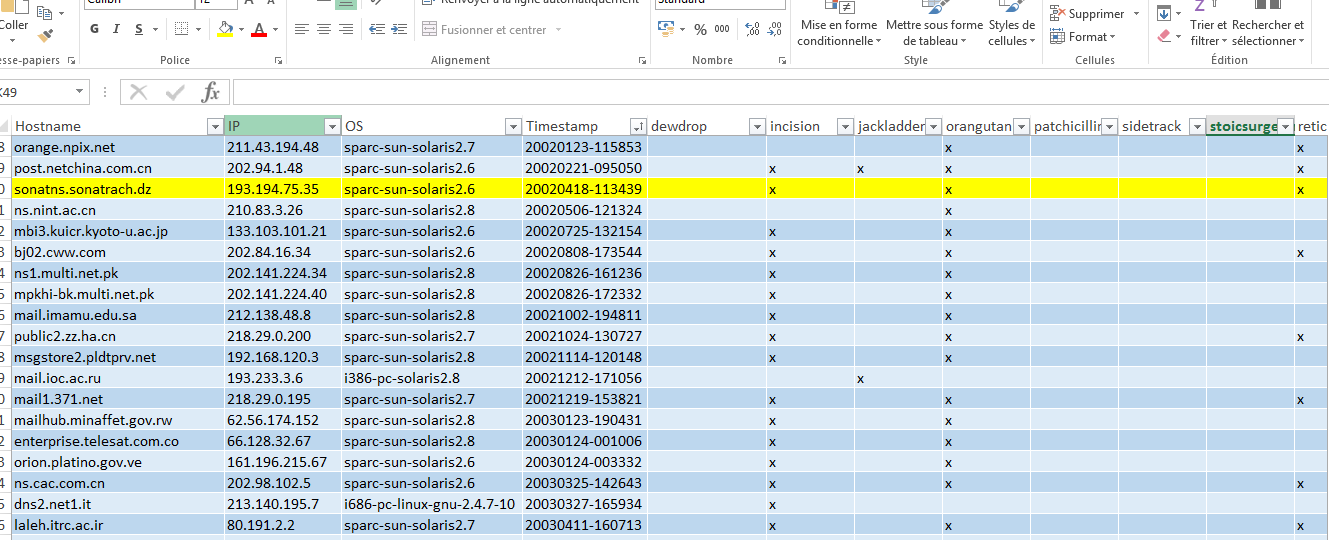Open orangutan column filter dropdown

[1021, 126]
